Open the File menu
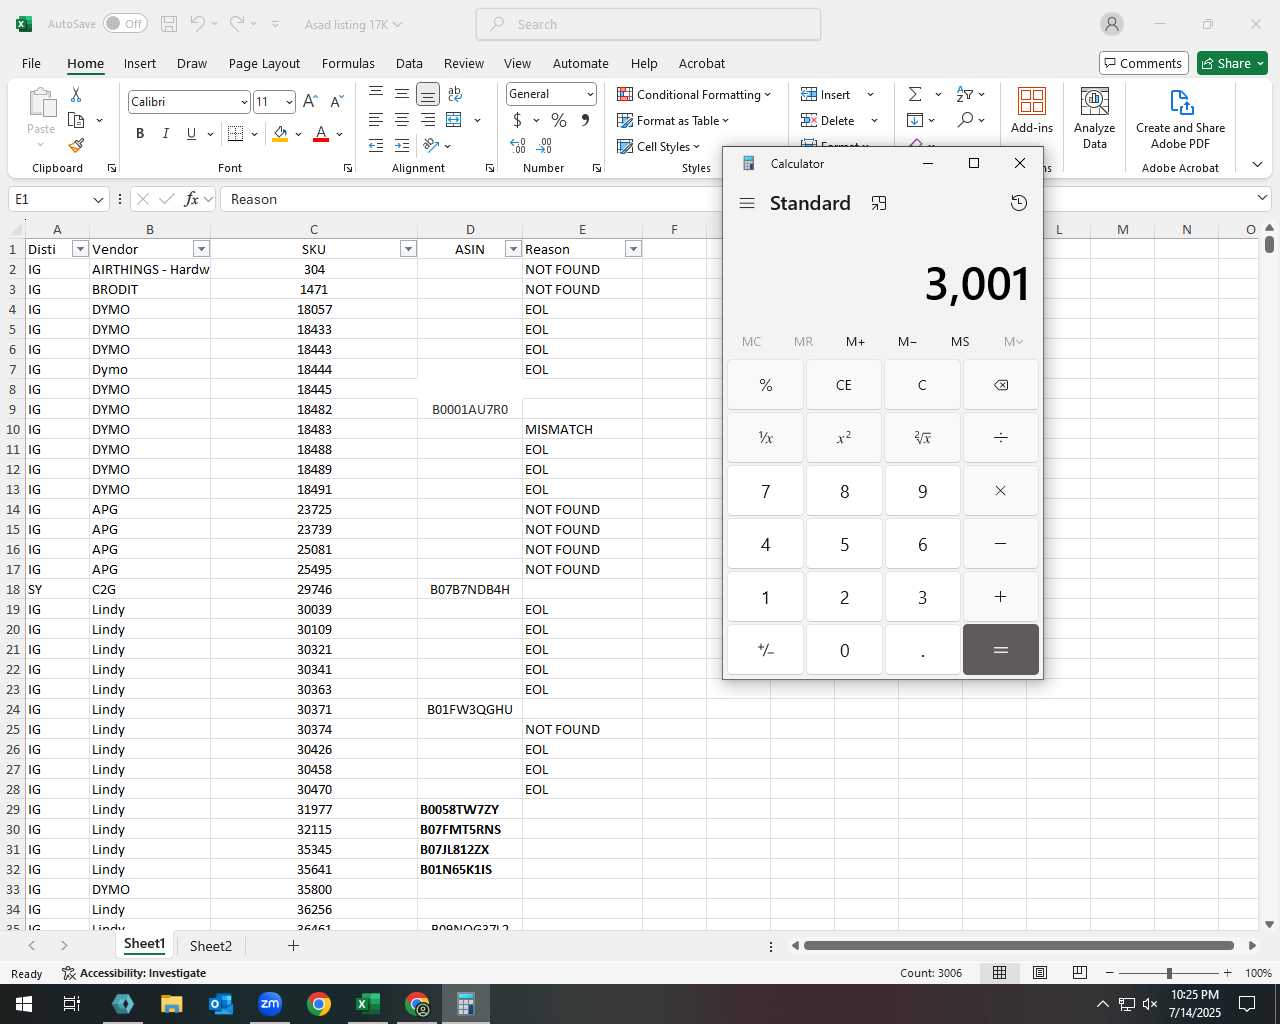 tap(31, 63)
